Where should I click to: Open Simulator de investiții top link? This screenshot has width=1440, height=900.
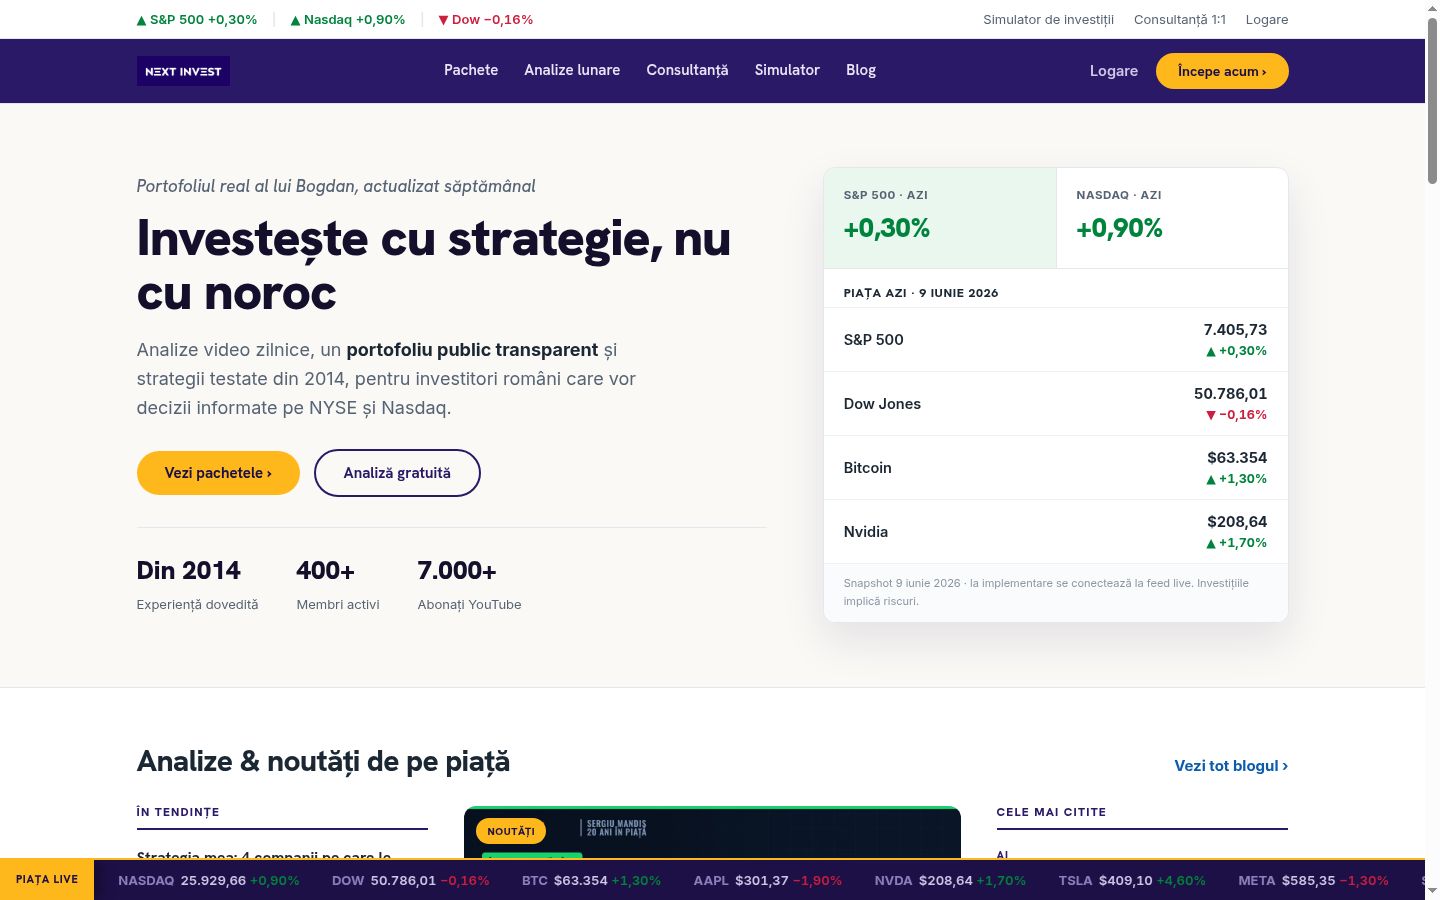(x=1048, y=19)
